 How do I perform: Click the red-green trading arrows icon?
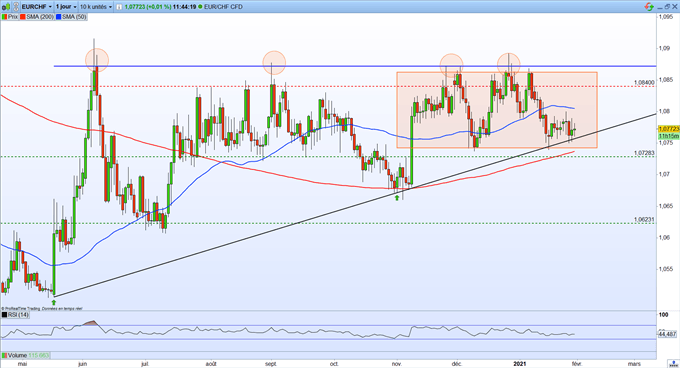coord(649,7)
